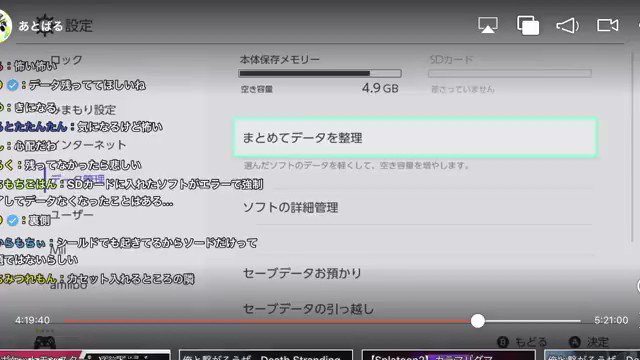Tap the AirPlay cast icon
The height and width of the screenshot is (360, 640).
click(488, 25)
